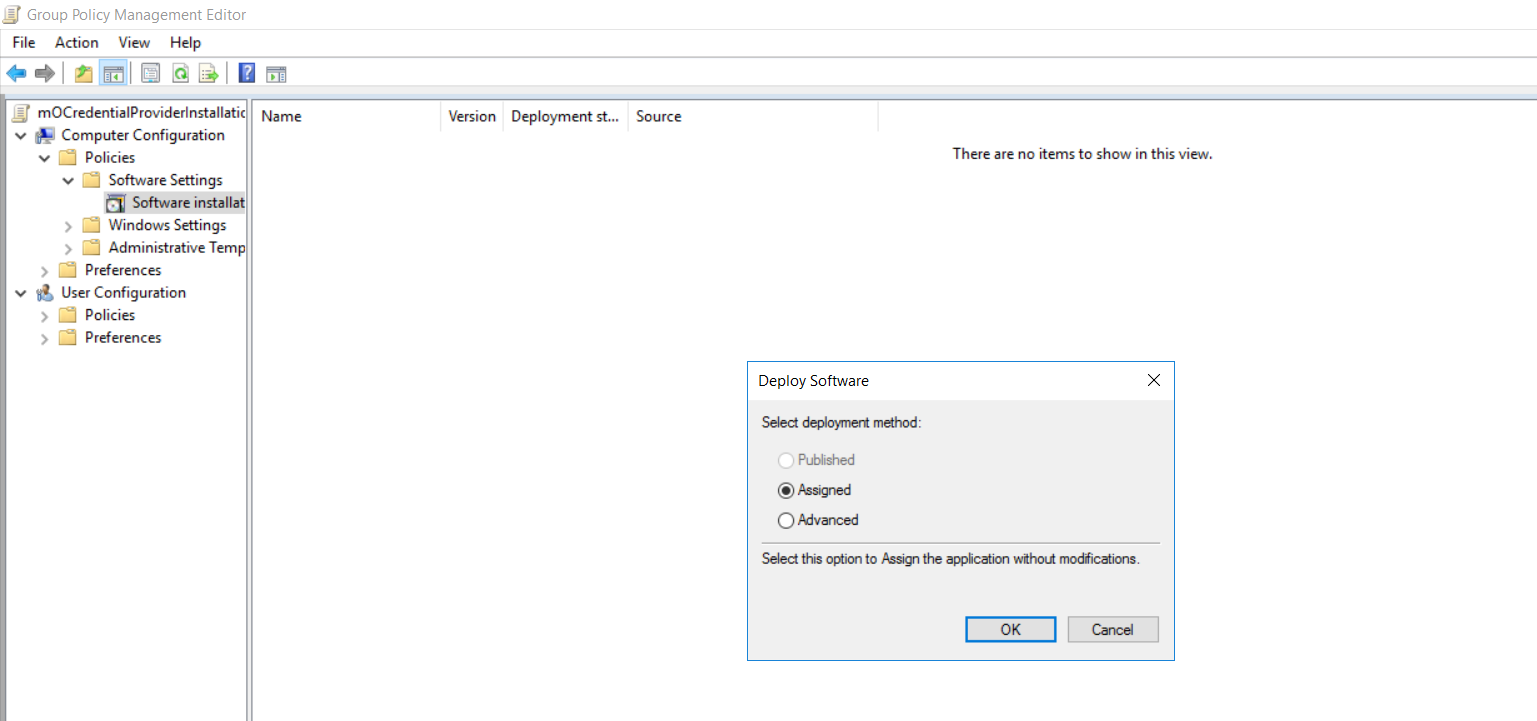Click the Software installation node icon
The image size is (1537, 721).
(x=116, y=203)
